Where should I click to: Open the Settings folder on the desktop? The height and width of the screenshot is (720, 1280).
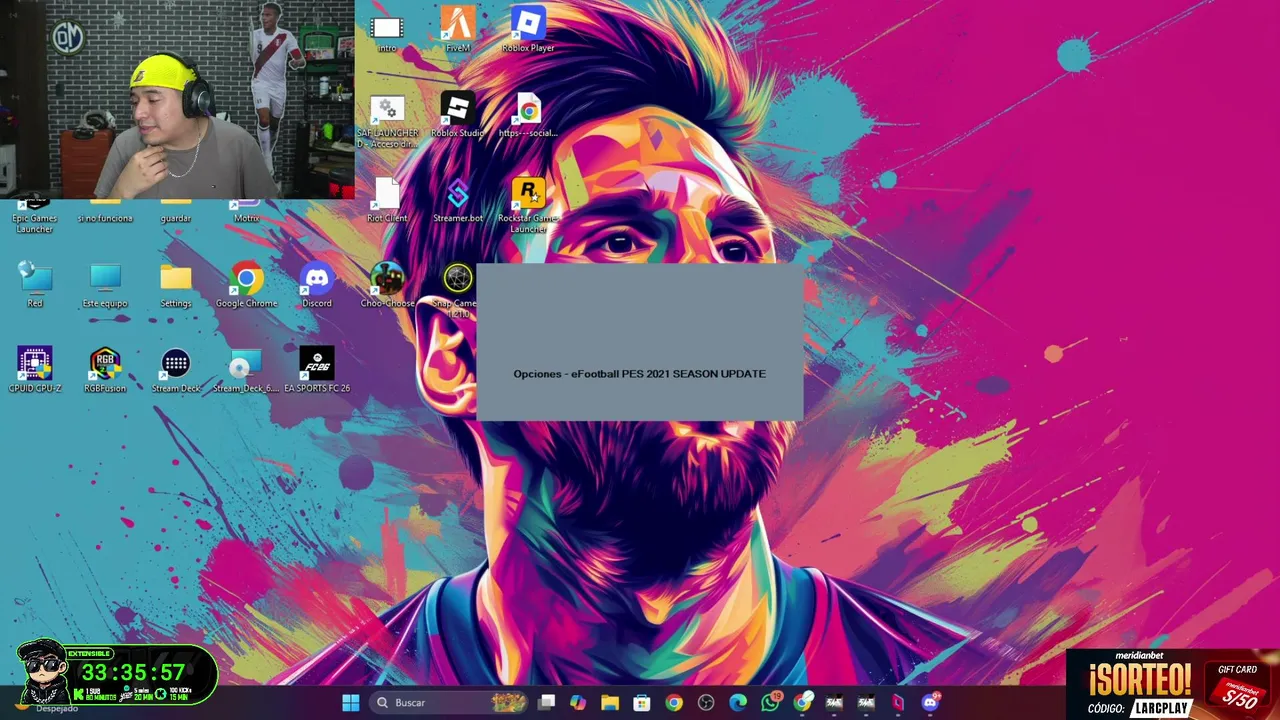[176, 279]
